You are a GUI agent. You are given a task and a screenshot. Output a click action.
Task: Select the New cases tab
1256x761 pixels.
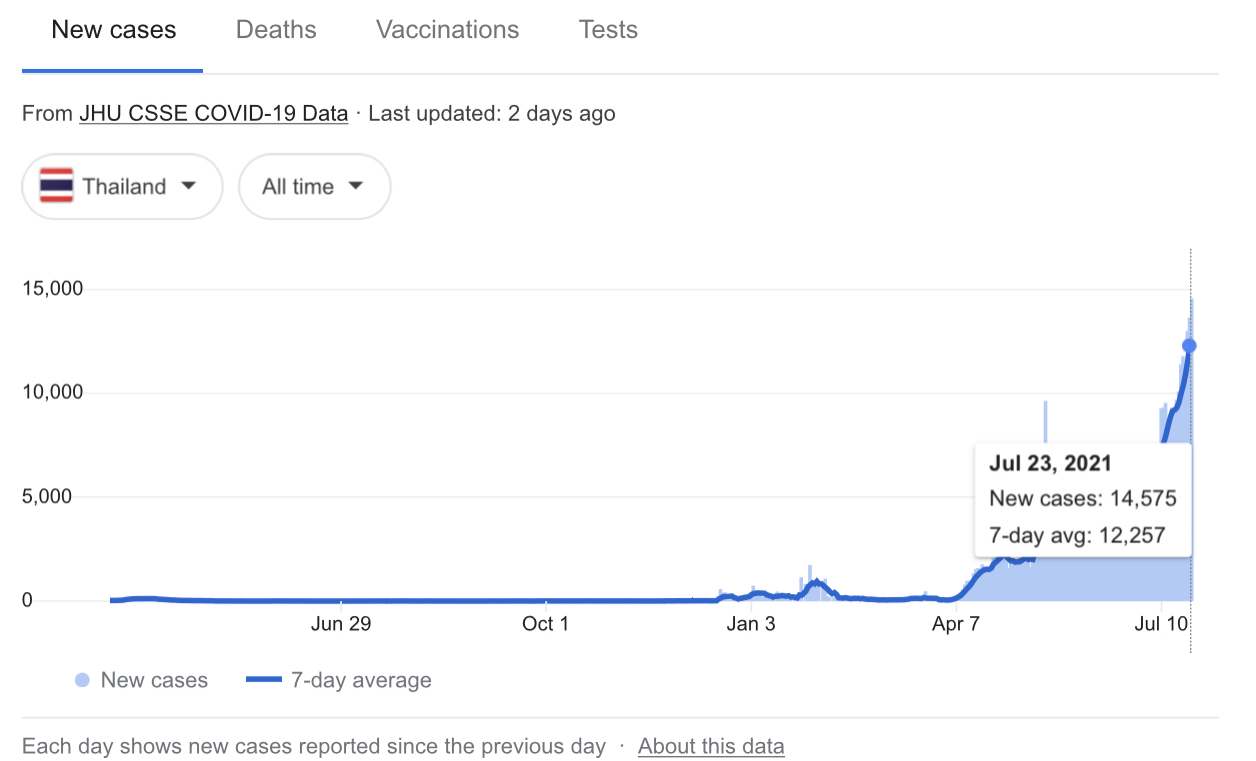click(113, 30)
